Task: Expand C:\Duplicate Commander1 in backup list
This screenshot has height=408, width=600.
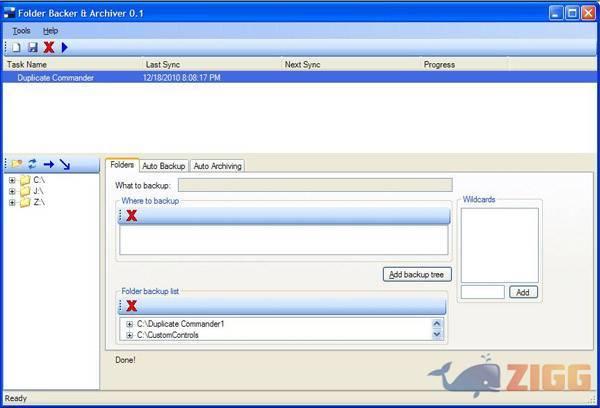Action: pyautogui.click(x=129, y=324)
